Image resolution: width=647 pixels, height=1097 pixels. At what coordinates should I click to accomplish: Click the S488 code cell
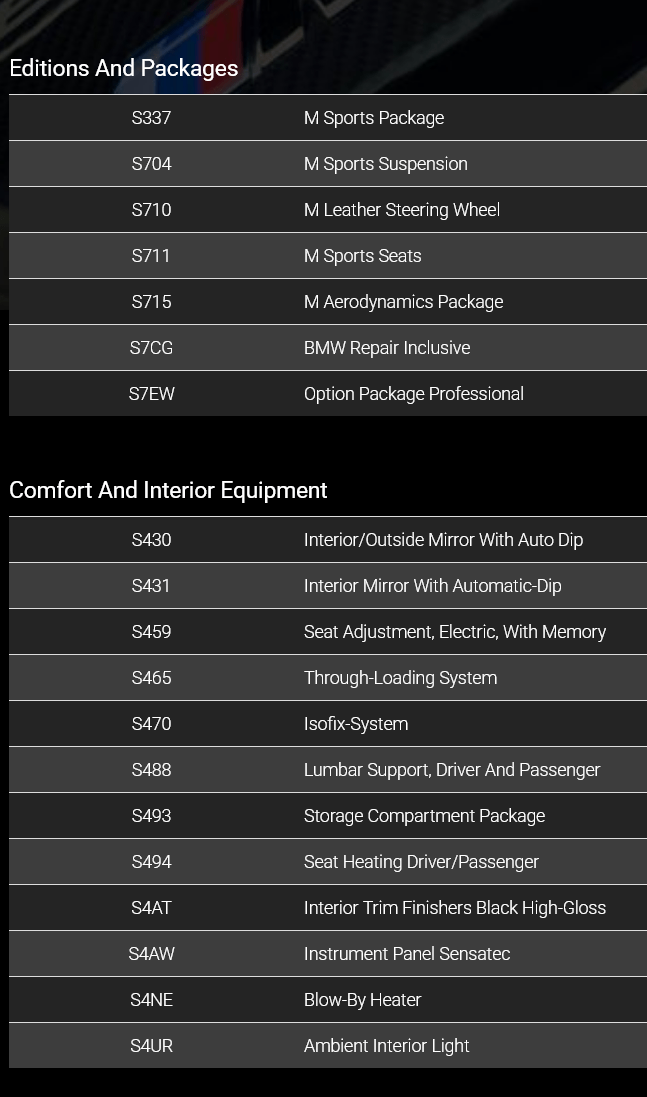tap(151, 770)
